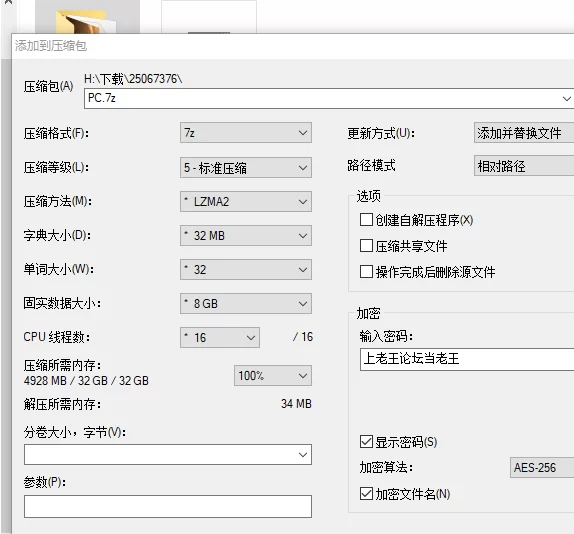Viewport: 574px width, 534px height.
Task: Enable 操作完成后删除源文件 checkbox
Action: pos(366,272)
